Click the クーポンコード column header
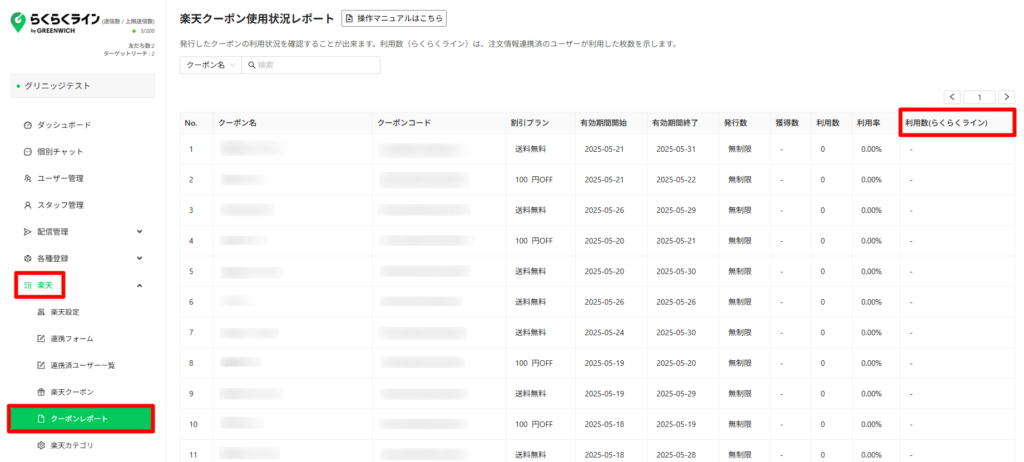The height and width of the screenshot is (462, 1024). pos(440,123)
